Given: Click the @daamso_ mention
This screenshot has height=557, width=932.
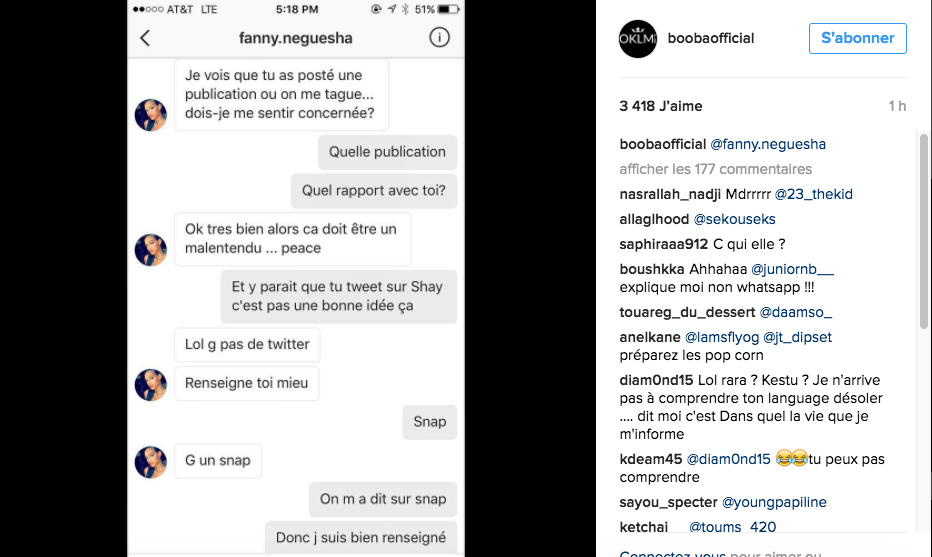Looking at the screenshot, I should click(x=796, y=312).
